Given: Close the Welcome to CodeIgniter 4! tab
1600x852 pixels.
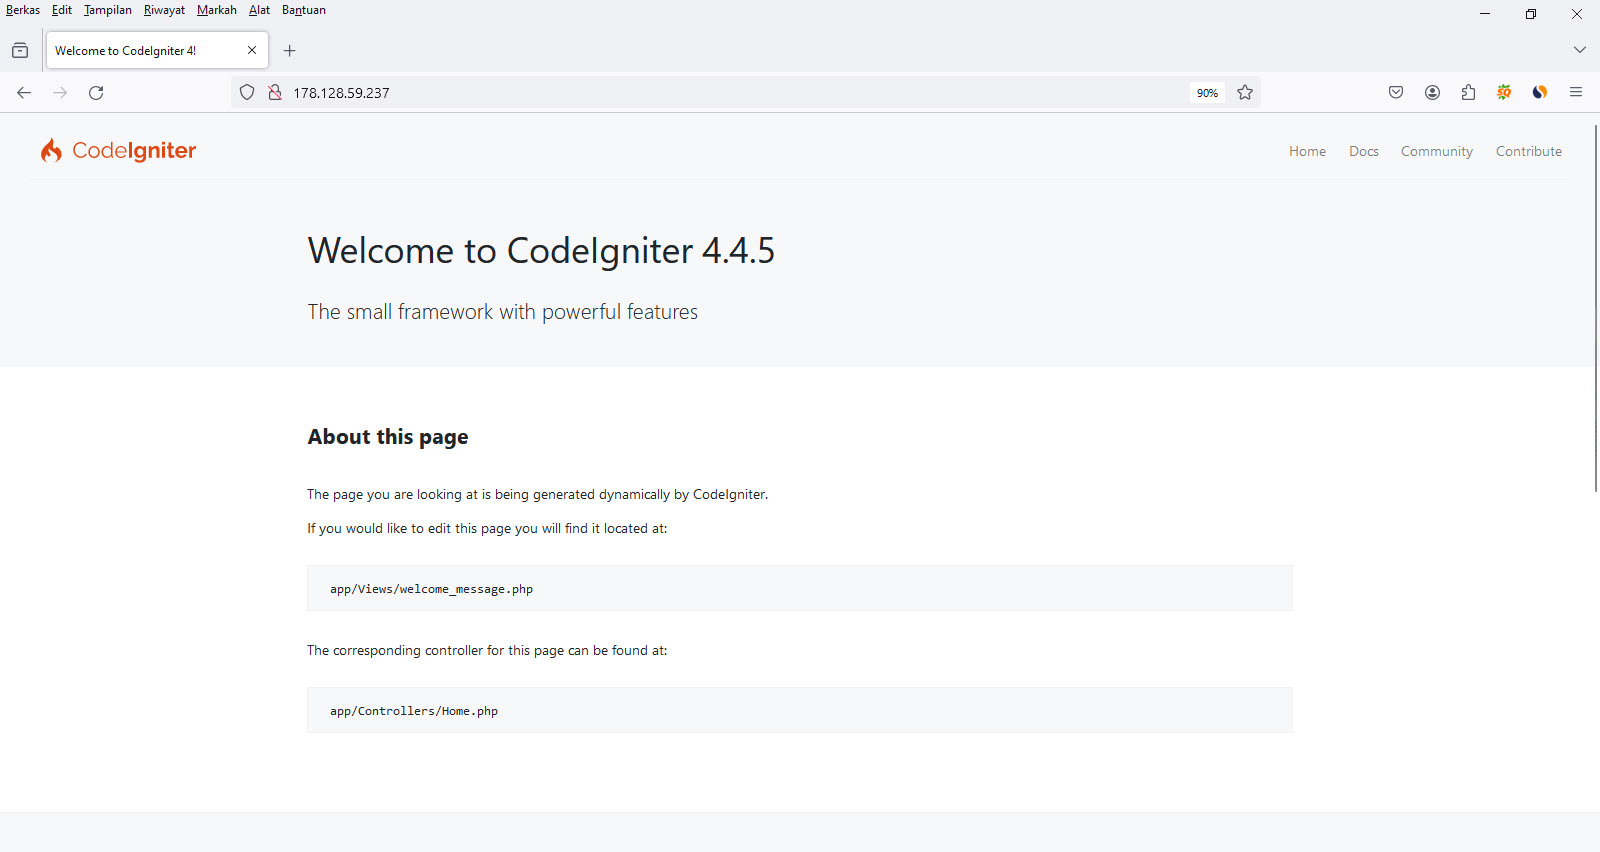Looking at the screenshot, I should (252, 50).
